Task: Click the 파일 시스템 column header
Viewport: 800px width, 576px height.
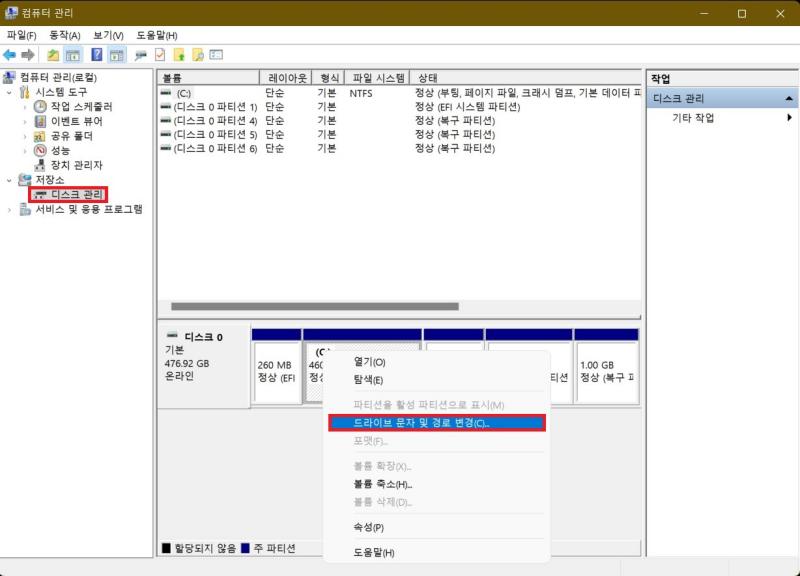Action: tap(378, 78)
